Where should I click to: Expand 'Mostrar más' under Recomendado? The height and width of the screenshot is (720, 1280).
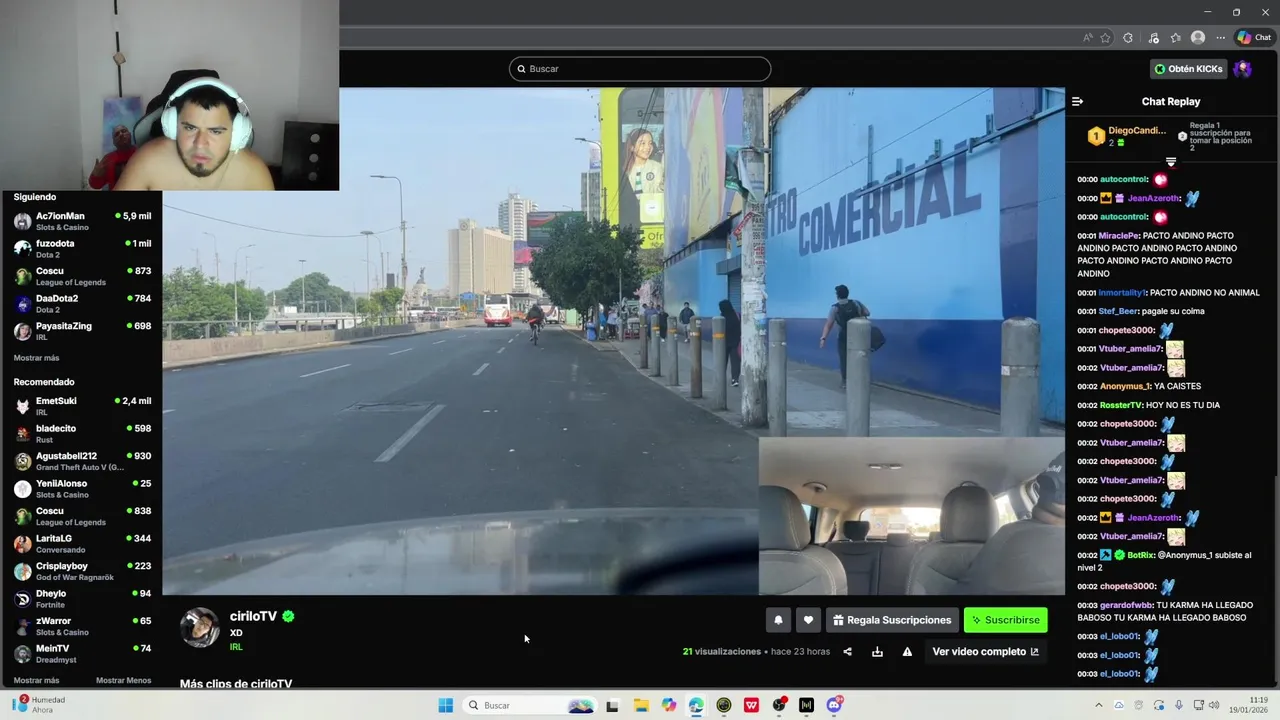click(36, 681)
